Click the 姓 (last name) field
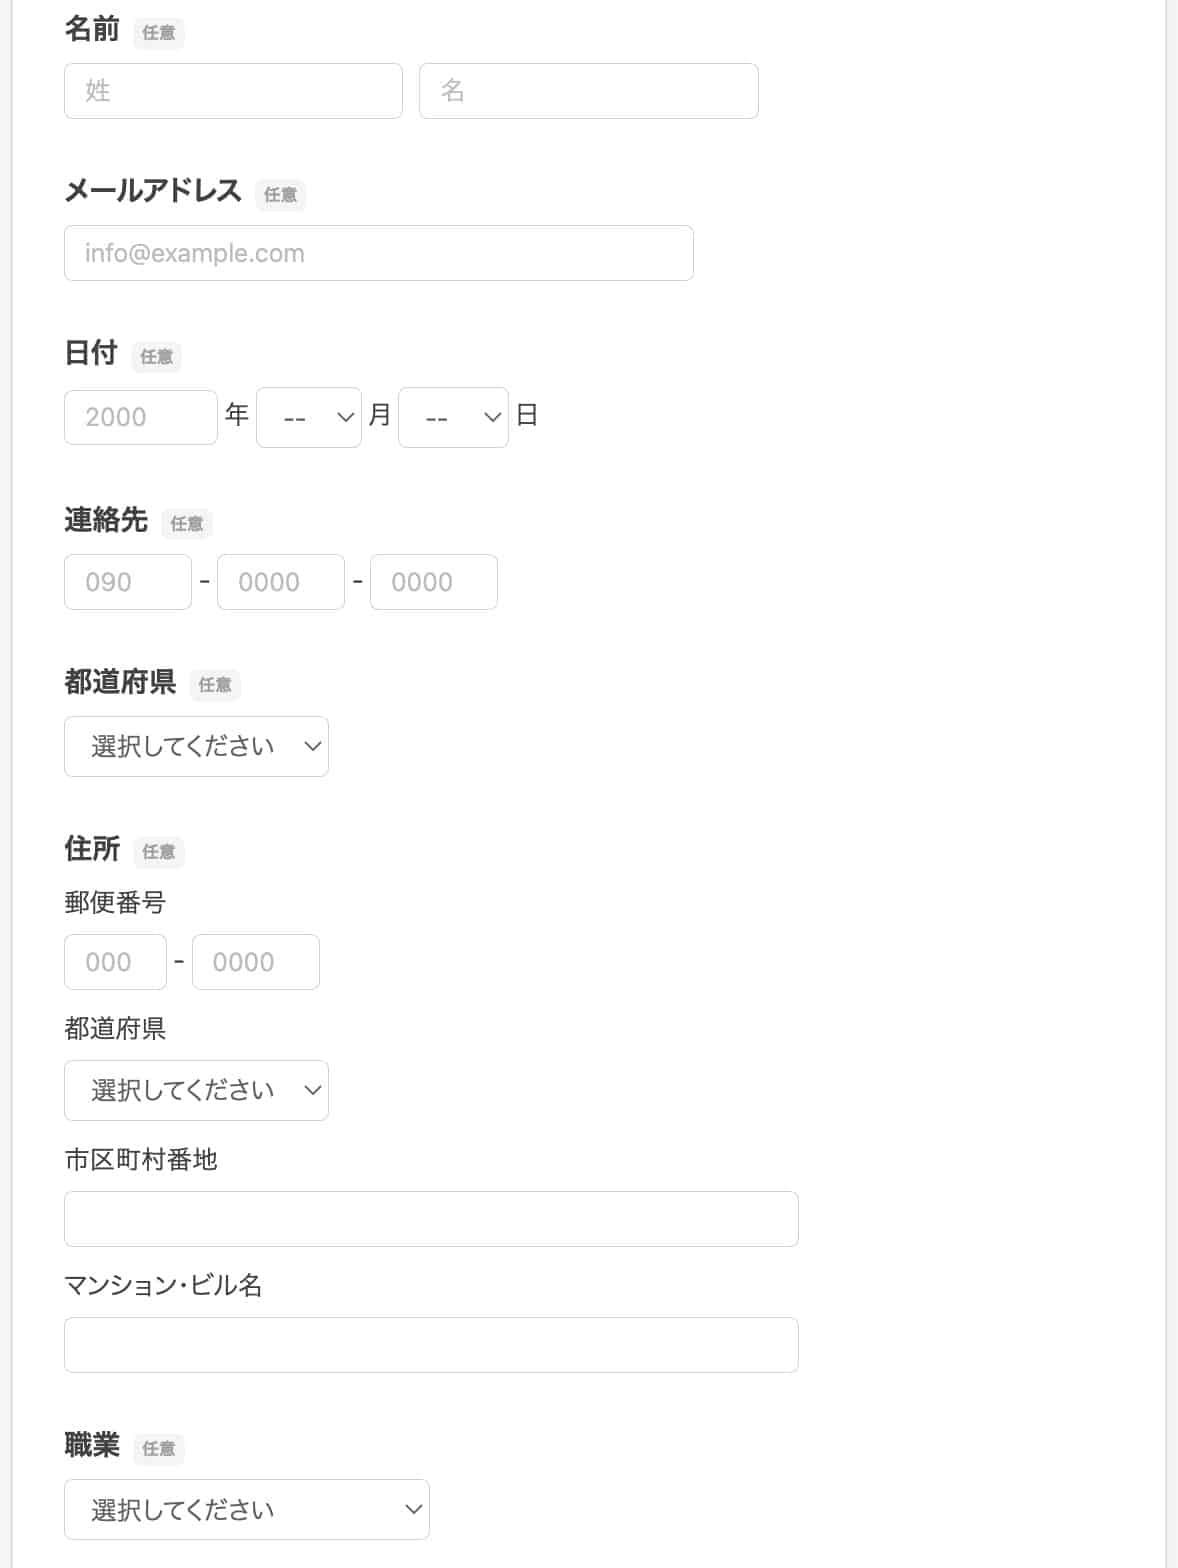 [x=232, y=90]
